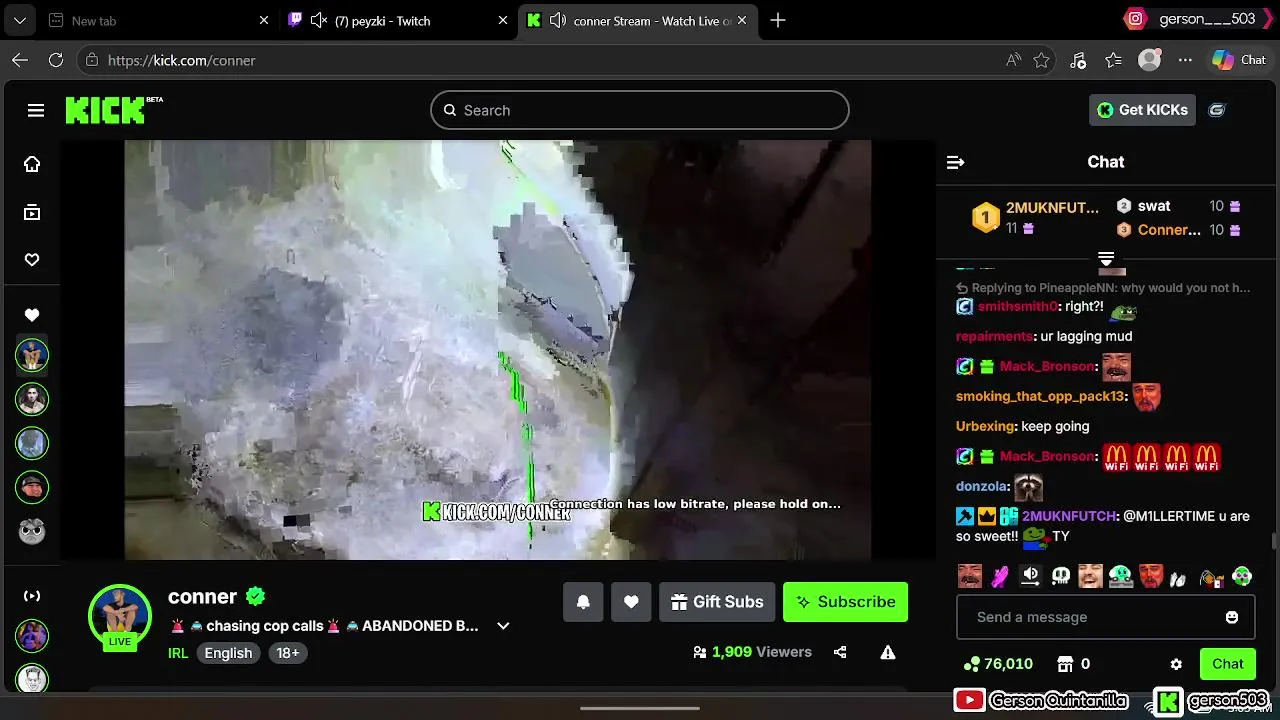Mute the Kick tab speaker icon
Screen dimensions: 1280x720
(x=557, y=21)
